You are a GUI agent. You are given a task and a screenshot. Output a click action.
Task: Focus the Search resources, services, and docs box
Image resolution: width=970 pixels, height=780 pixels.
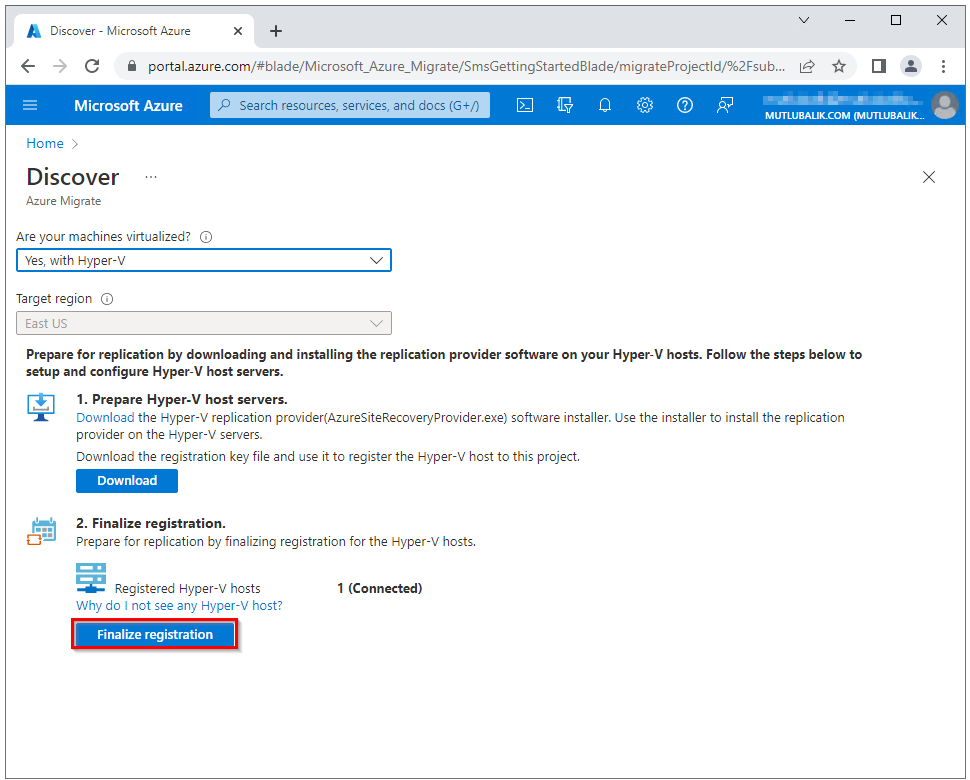pos(350,105)
